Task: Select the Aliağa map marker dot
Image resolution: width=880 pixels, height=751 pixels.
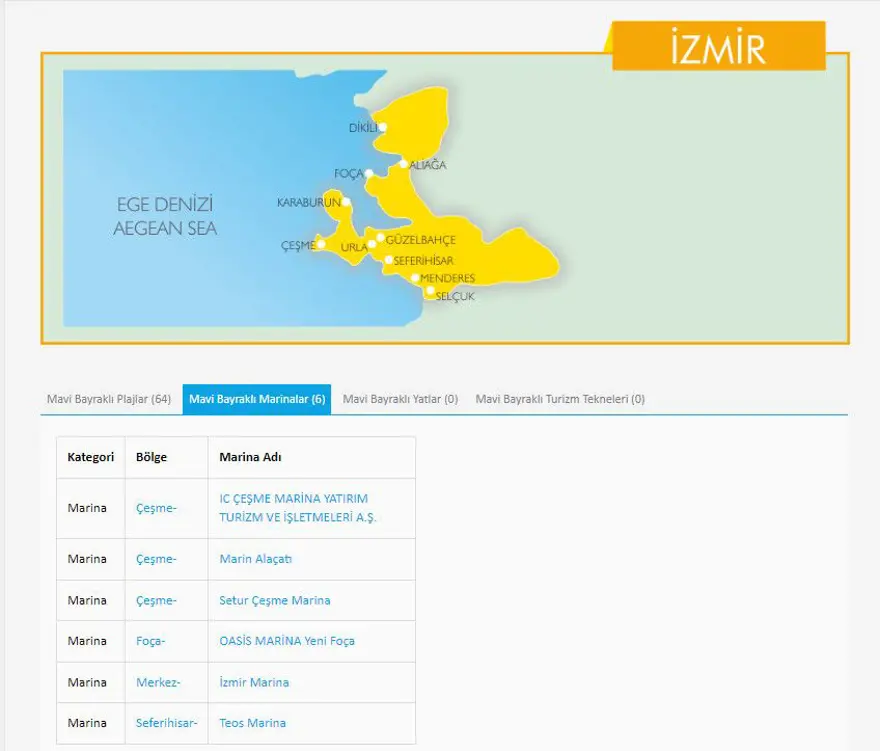Action: pyautogui.click(x=404, y=164)
